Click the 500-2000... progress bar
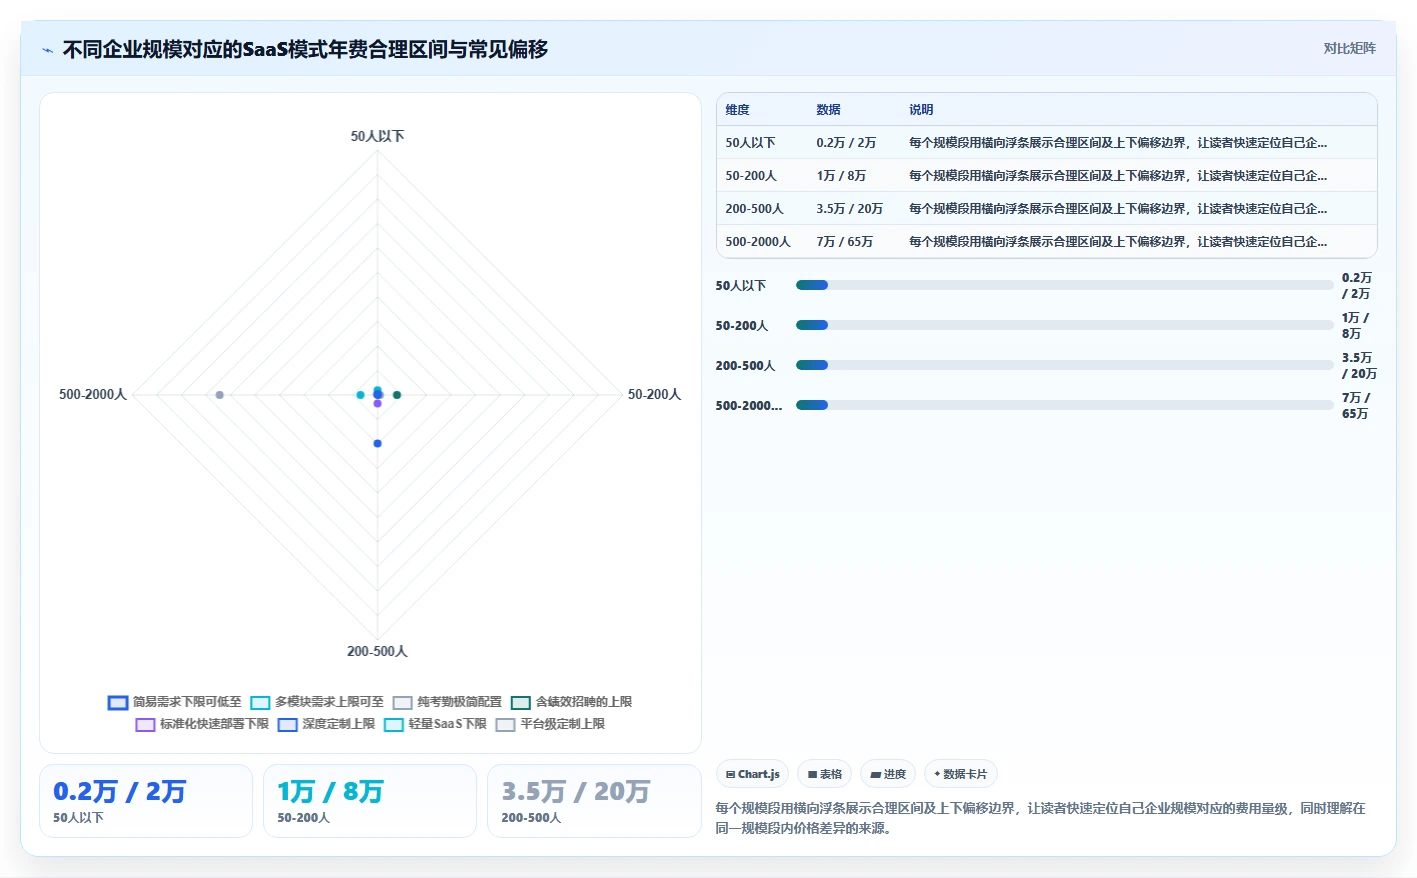This screenshot has width=1417, height=878. click(1065, 405)
